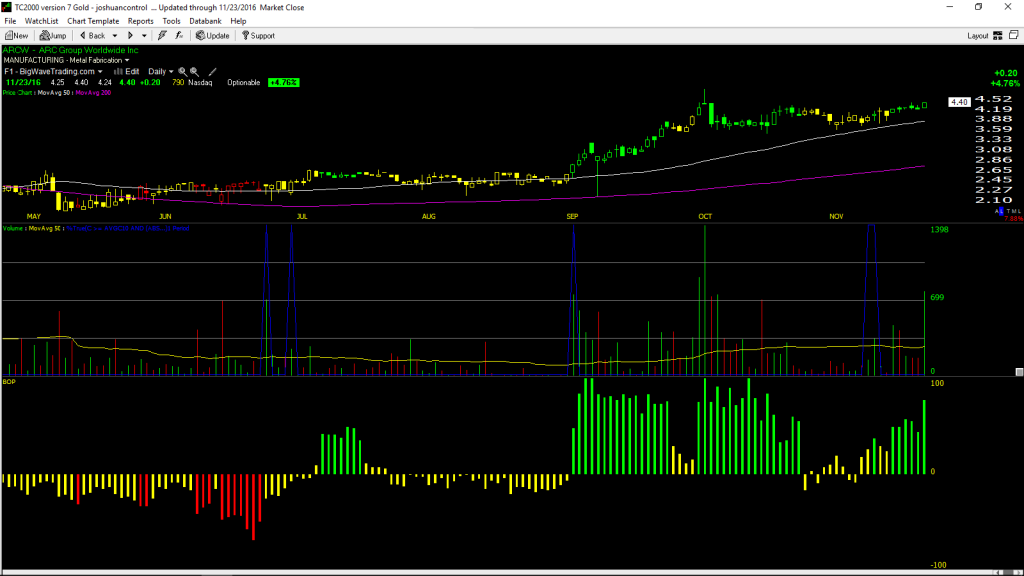Click the Price Chart legend label
The width and height of the screenshot is (1024, 576).
click(x=17, y=93)
